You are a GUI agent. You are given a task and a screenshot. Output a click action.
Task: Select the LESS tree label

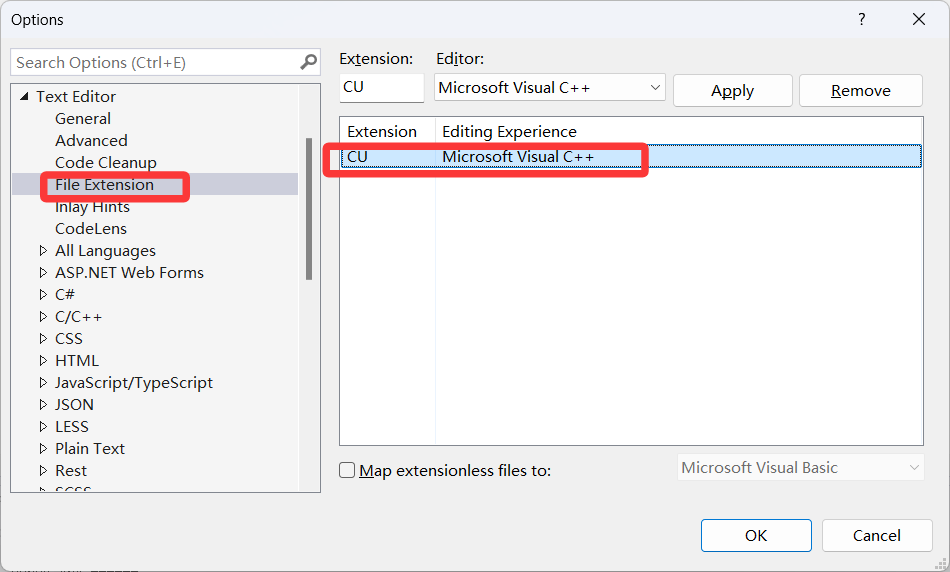click(x=72, y=427)
